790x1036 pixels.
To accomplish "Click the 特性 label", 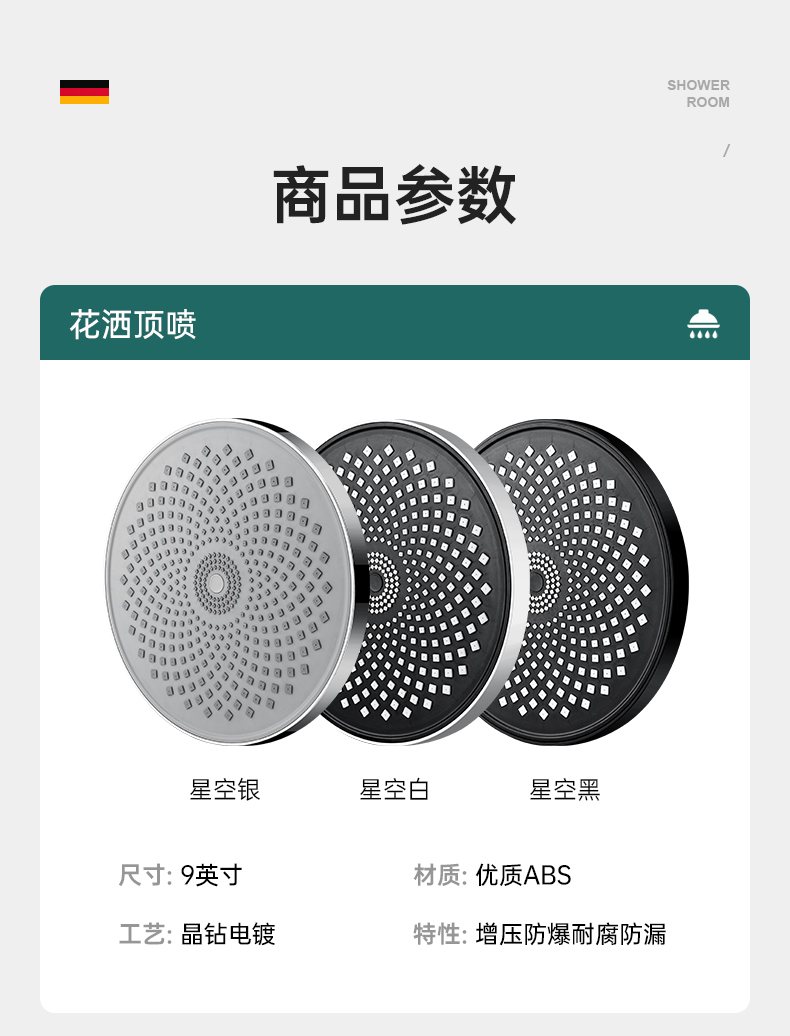I will (440, 934).
